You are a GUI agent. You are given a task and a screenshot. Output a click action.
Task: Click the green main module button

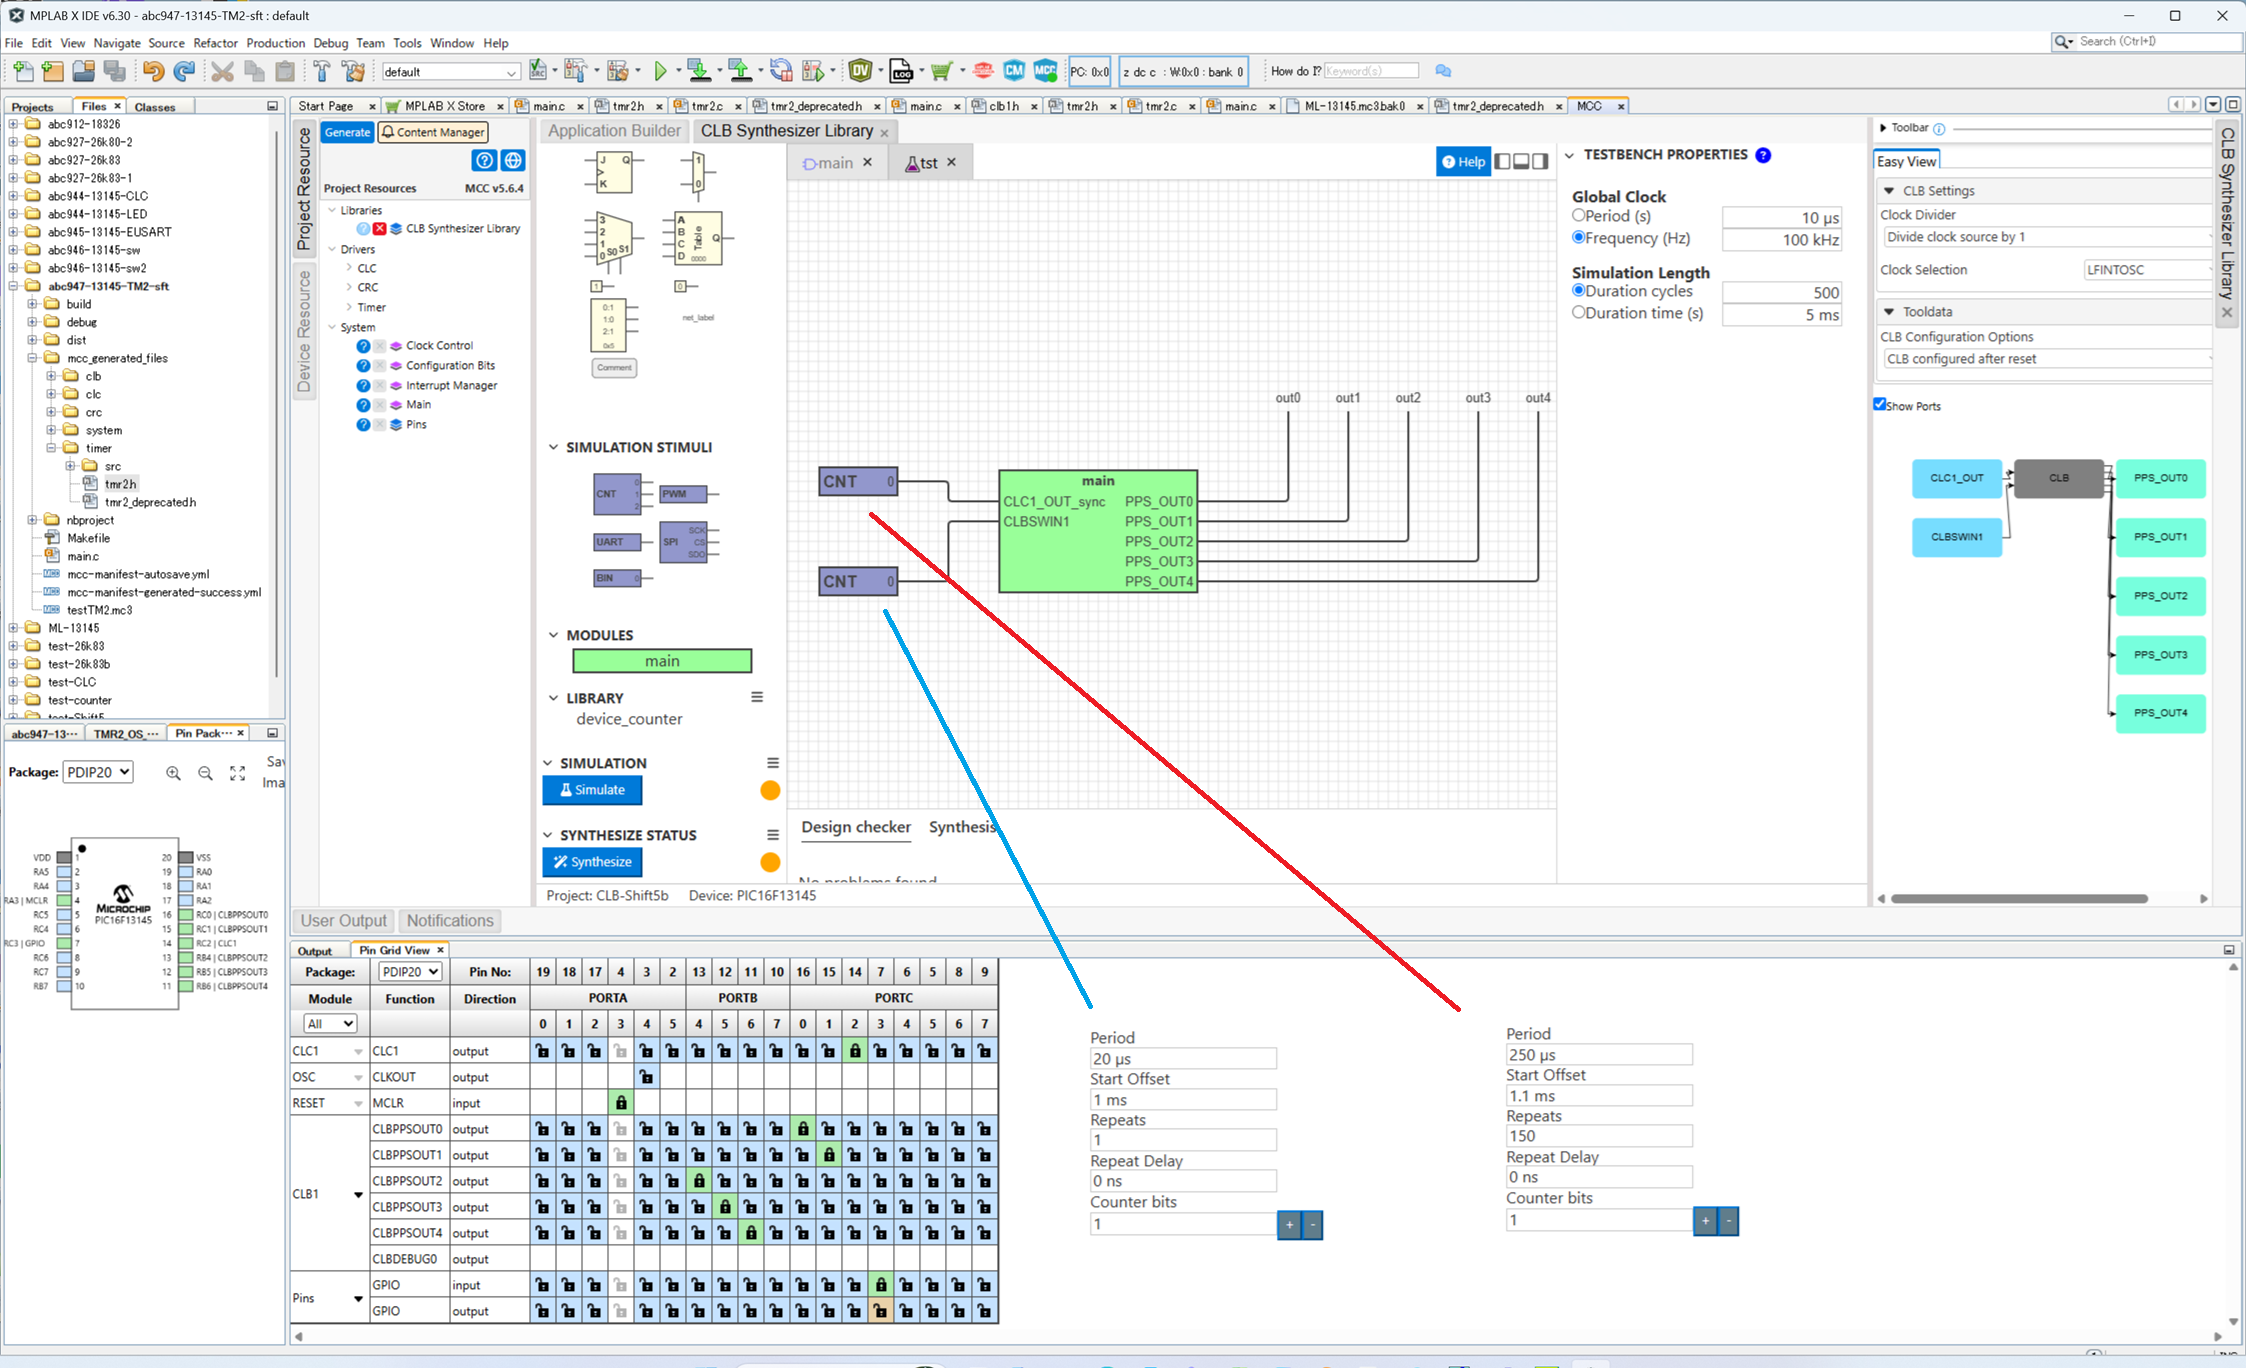(662, 661)
